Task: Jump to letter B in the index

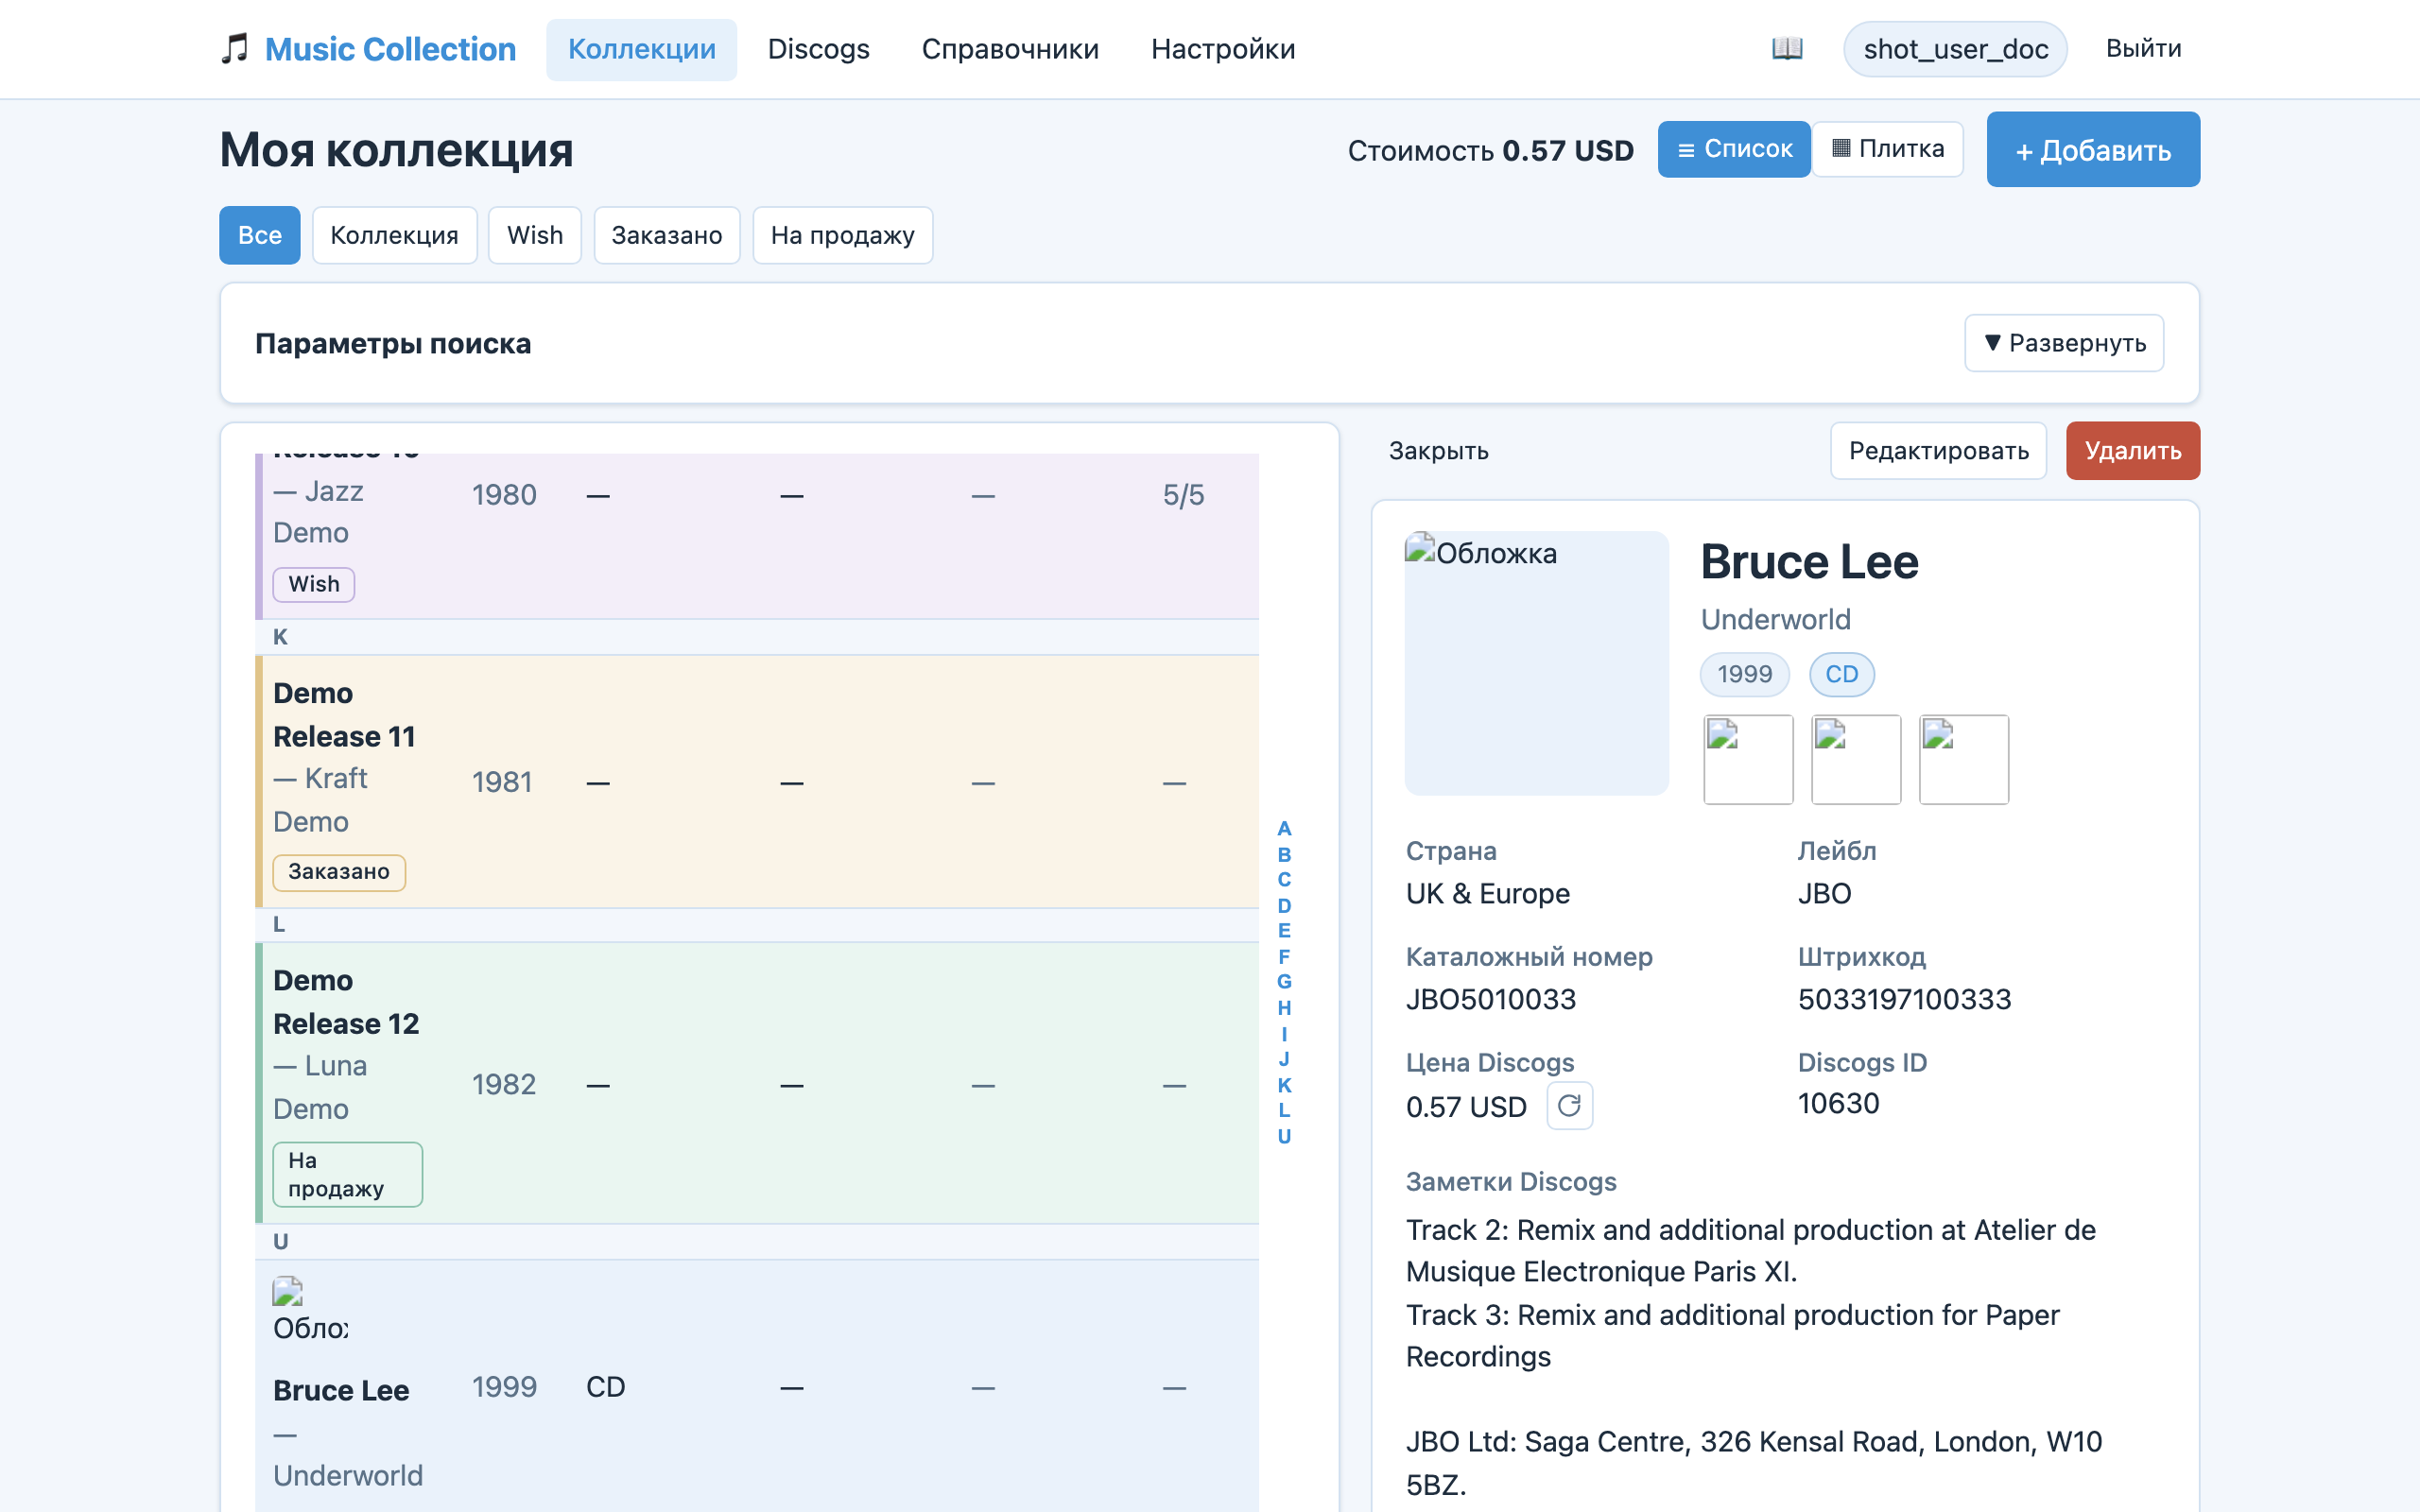Action: pyautogui.click(x=1284, y=854)
